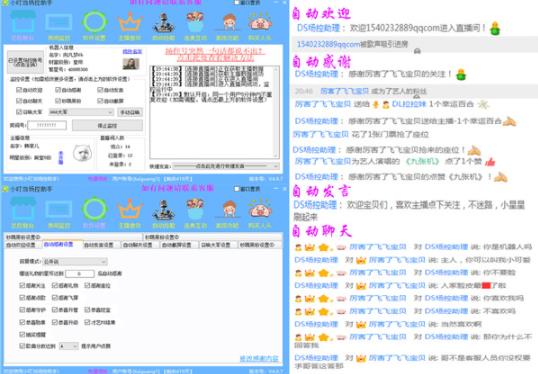Toggle the 自动聊天 checkbox in top window

(x=19, y=101)
